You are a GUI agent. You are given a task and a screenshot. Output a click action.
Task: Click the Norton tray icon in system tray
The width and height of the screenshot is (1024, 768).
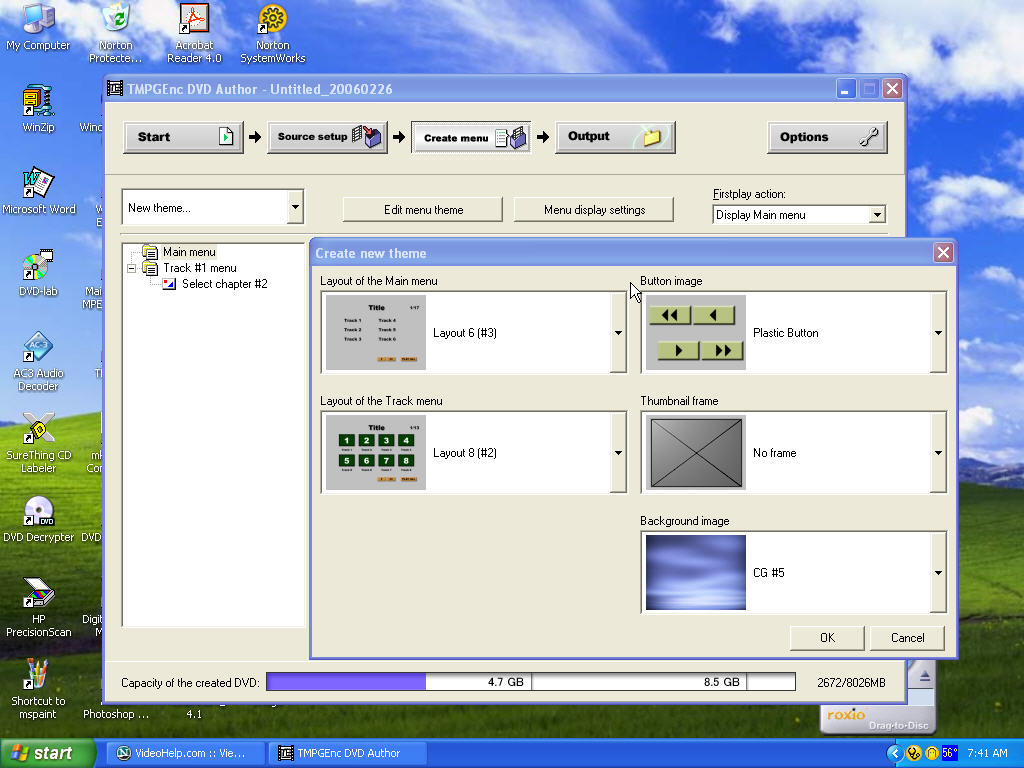click(914, 753)
